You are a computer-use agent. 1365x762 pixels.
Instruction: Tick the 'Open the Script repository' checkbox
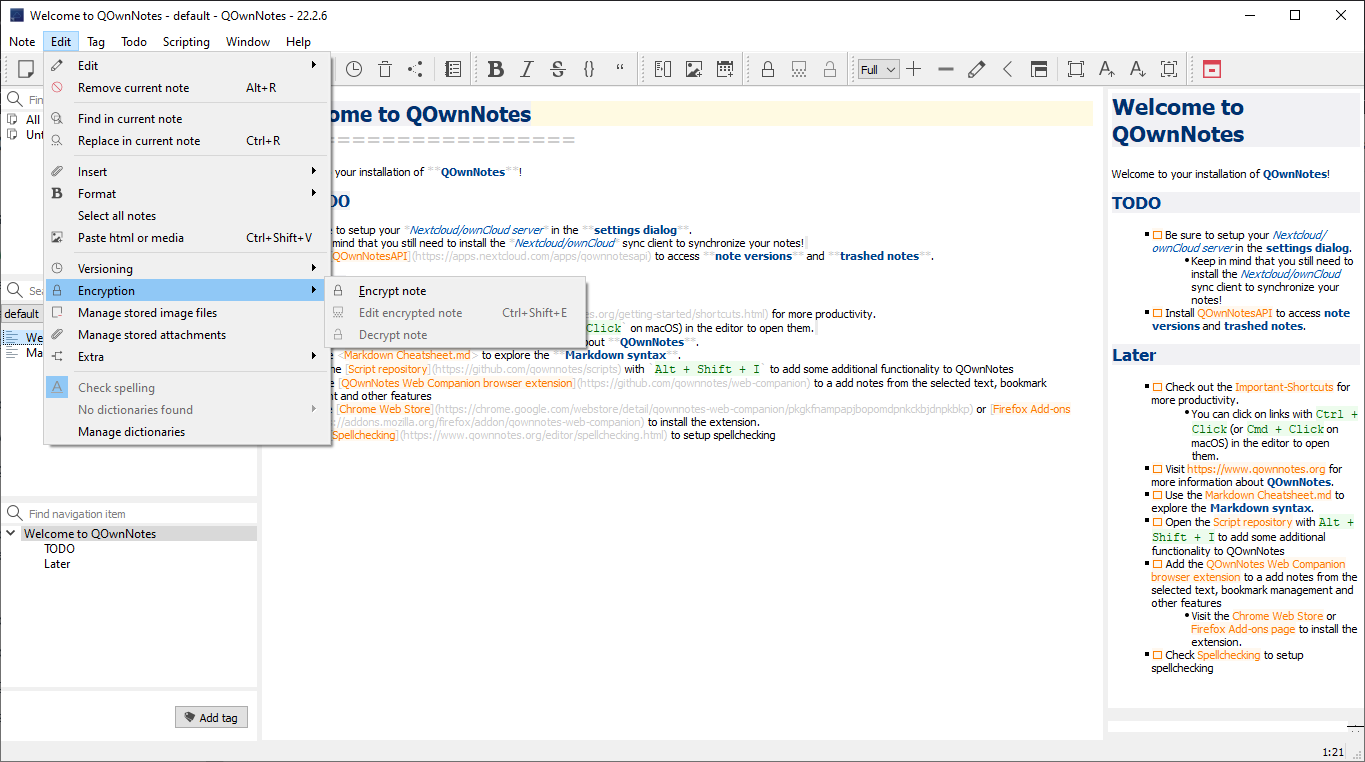coord(1157,522)
